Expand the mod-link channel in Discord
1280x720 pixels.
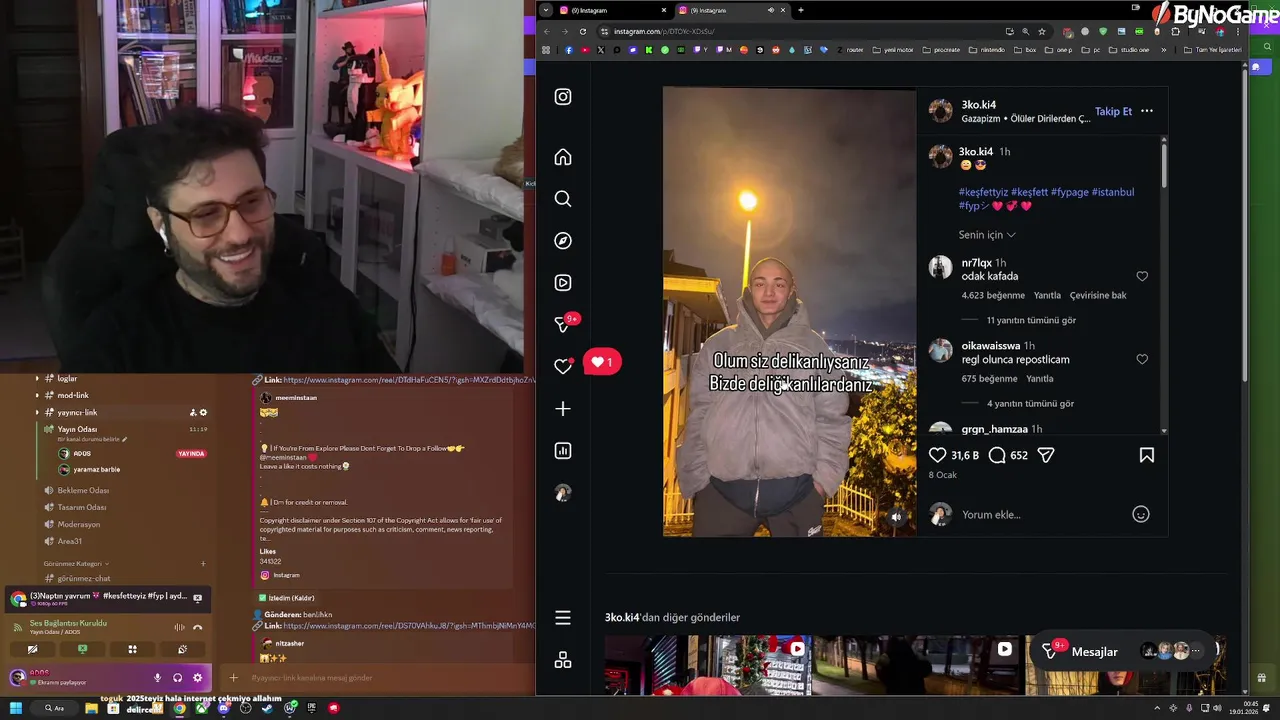pyautogui.click(x=37, y=395)
